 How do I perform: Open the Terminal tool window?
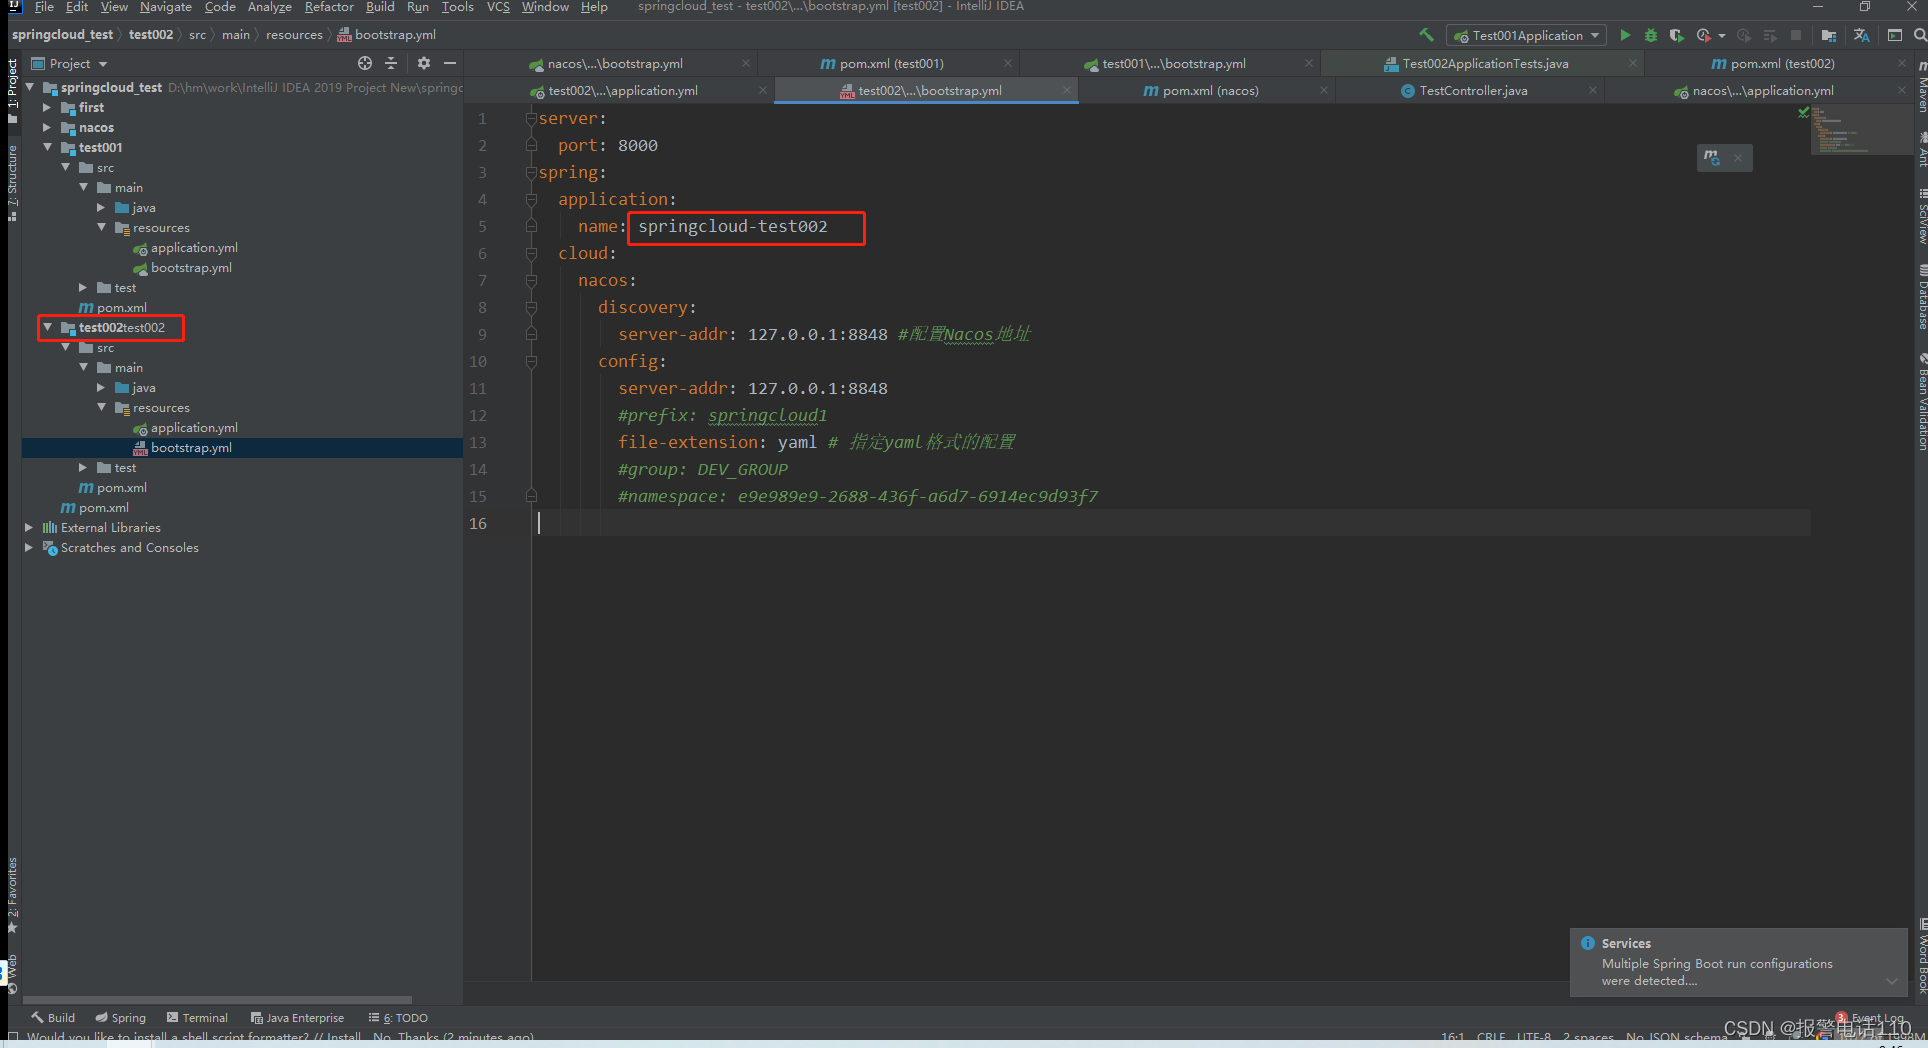[204, 1017]
